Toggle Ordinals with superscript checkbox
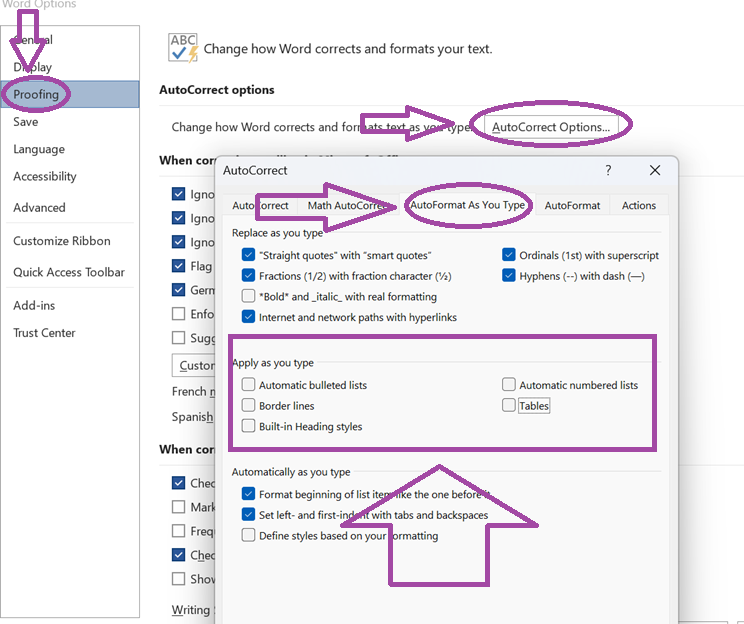 tap(509, 255)
